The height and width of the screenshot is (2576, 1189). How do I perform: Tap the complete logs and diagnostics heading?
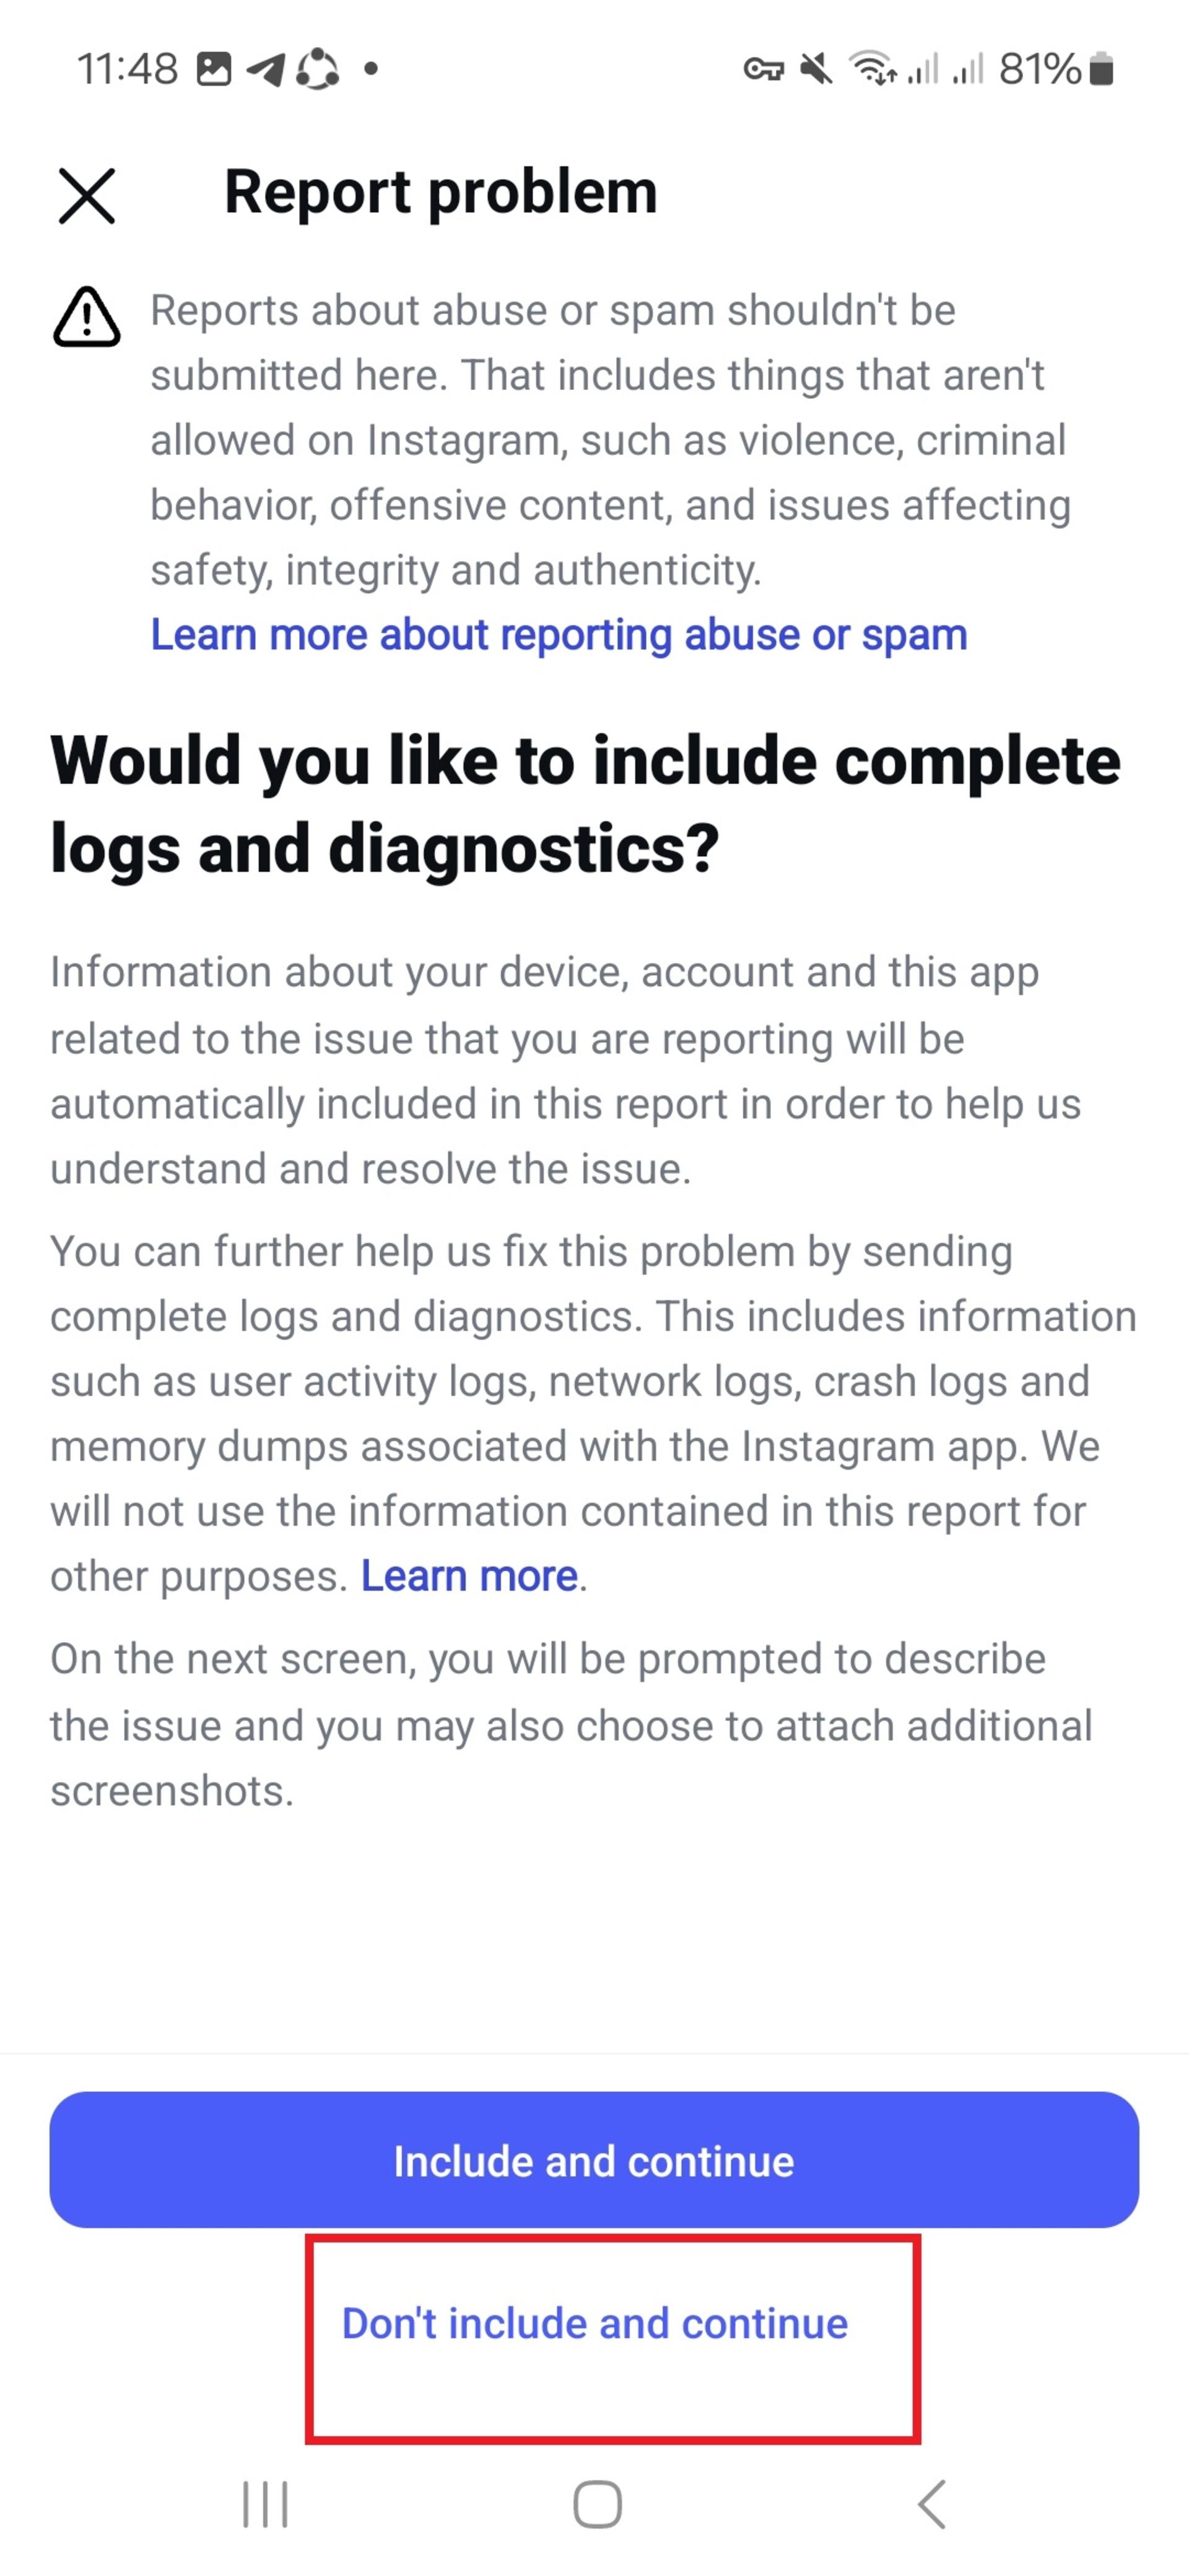tap(585, 804)
